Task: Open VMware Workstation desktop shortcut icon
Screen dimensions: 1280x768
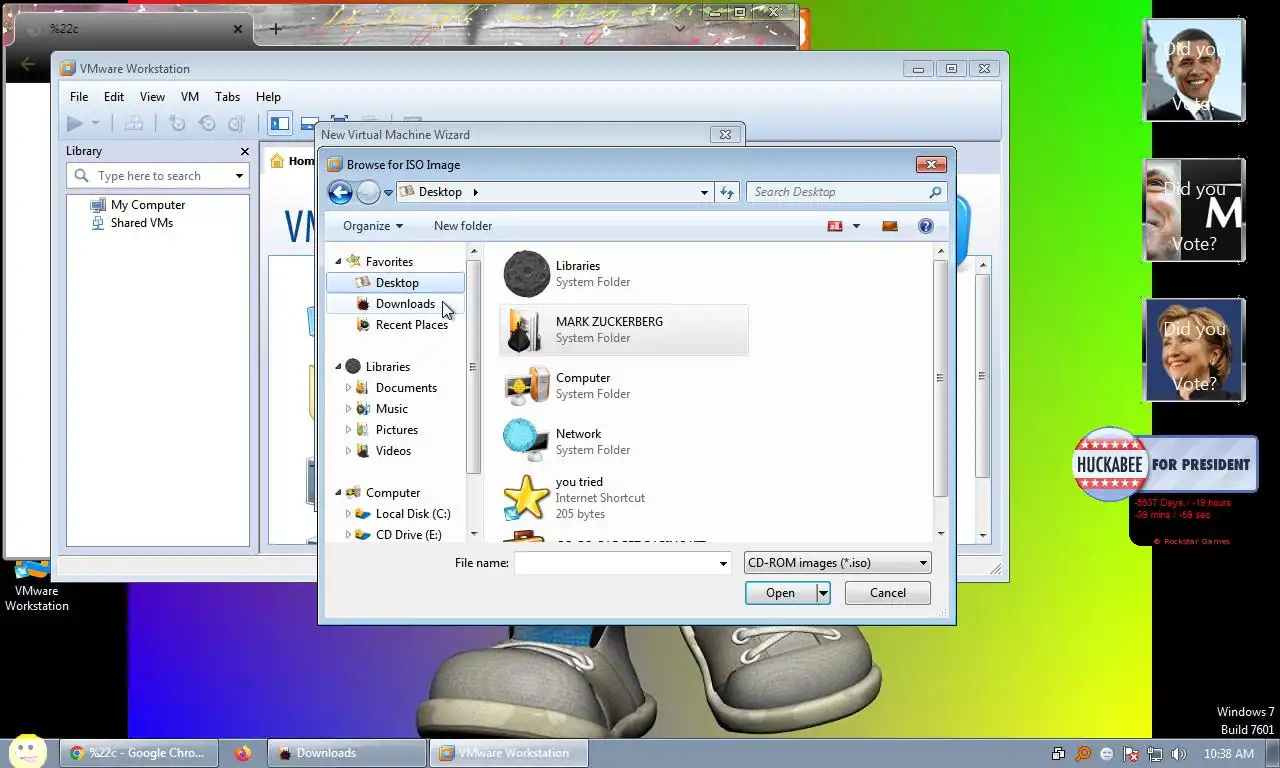Action: click(x=32, y=571)
